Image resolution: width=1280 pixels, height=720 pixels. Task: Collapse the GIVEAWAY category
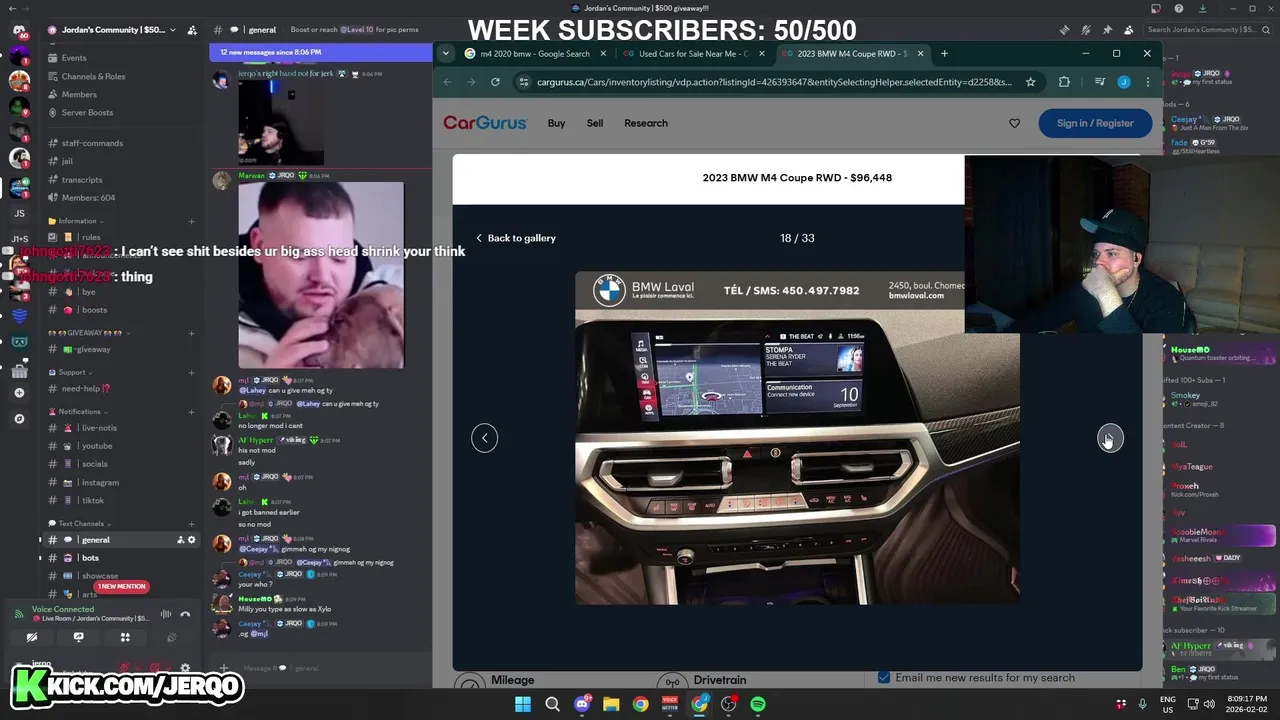[89, 333]
